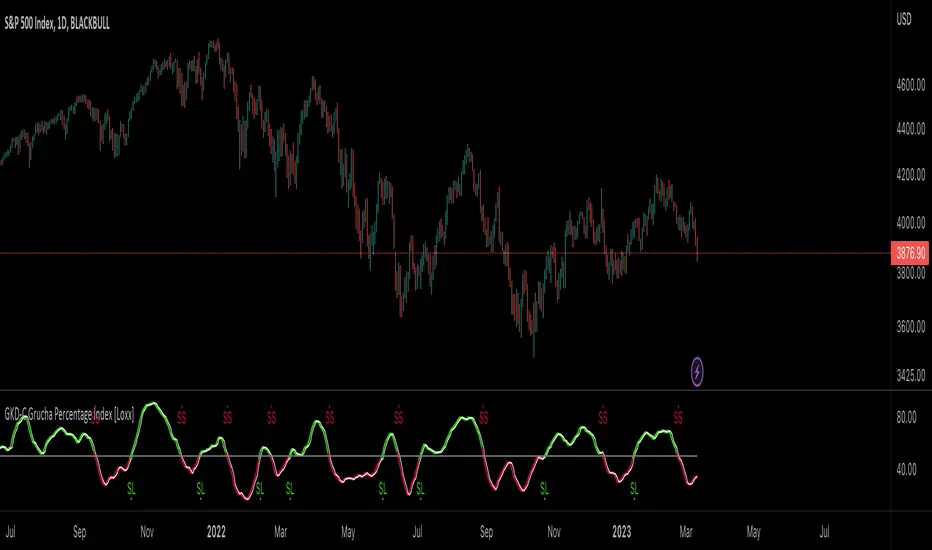Click the 2023 year label on time axis

pos(621,532)
